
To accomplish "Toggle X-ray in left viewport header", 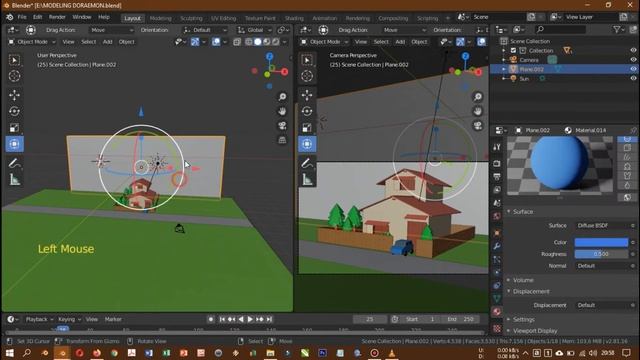I will pyautogui.click(x=237, y=42).
